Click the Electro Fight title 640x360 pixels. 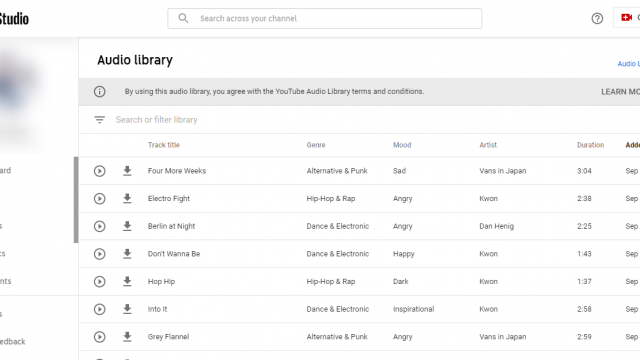click(x=169, y=199)
